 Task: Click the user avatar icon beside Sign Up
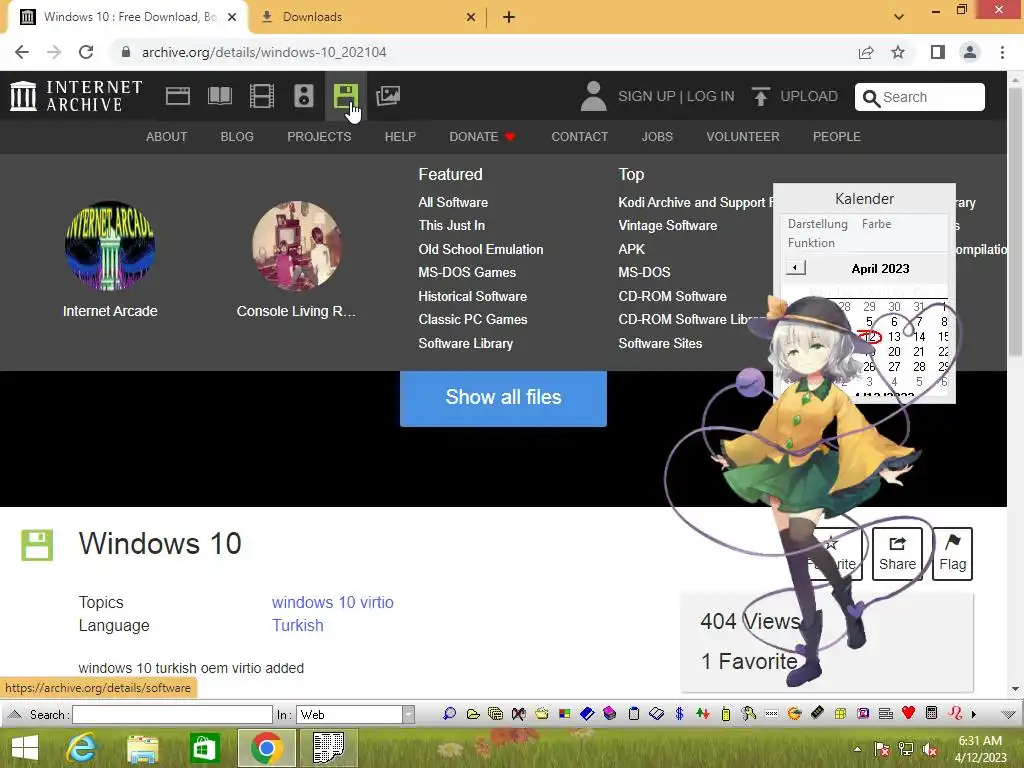(x=594, y=96)
